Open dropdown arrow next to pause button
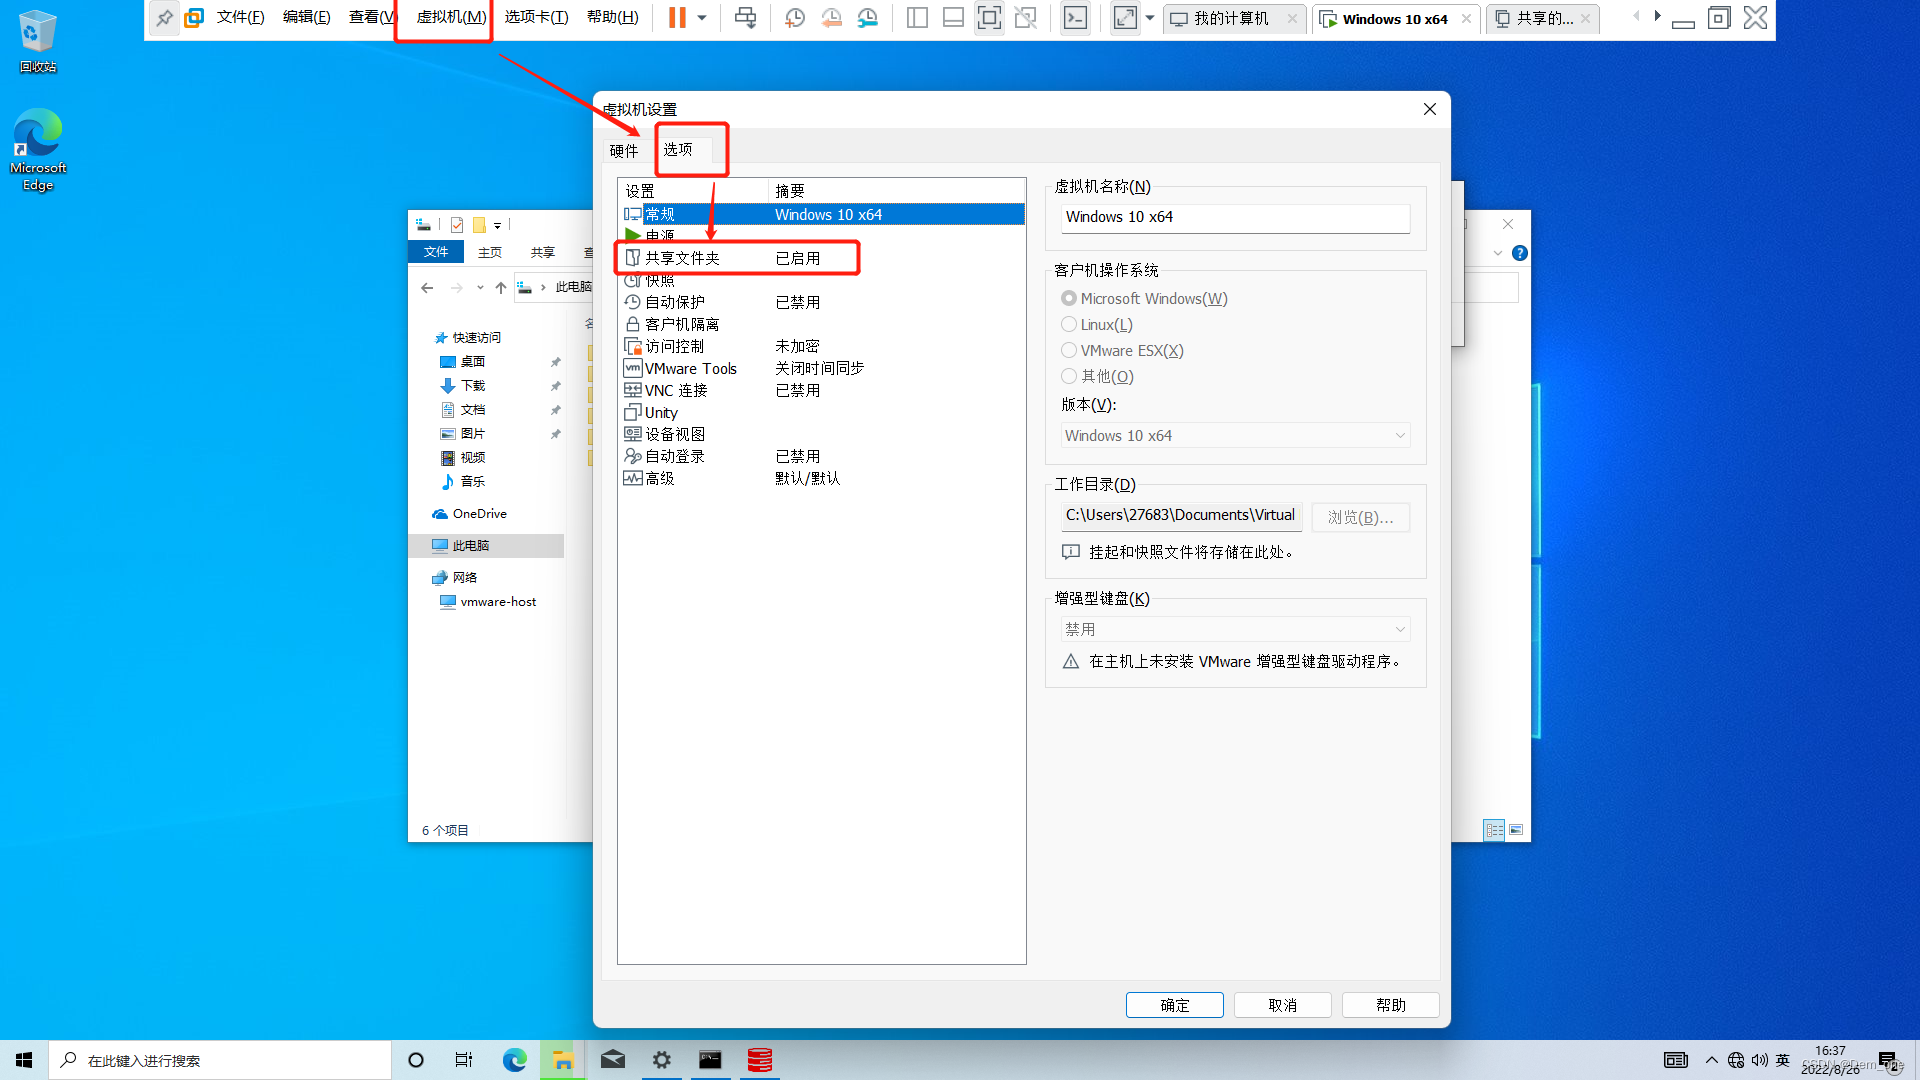Image resolution: width=1920 pixels, height=1080 pixels. tap(702, 18)
